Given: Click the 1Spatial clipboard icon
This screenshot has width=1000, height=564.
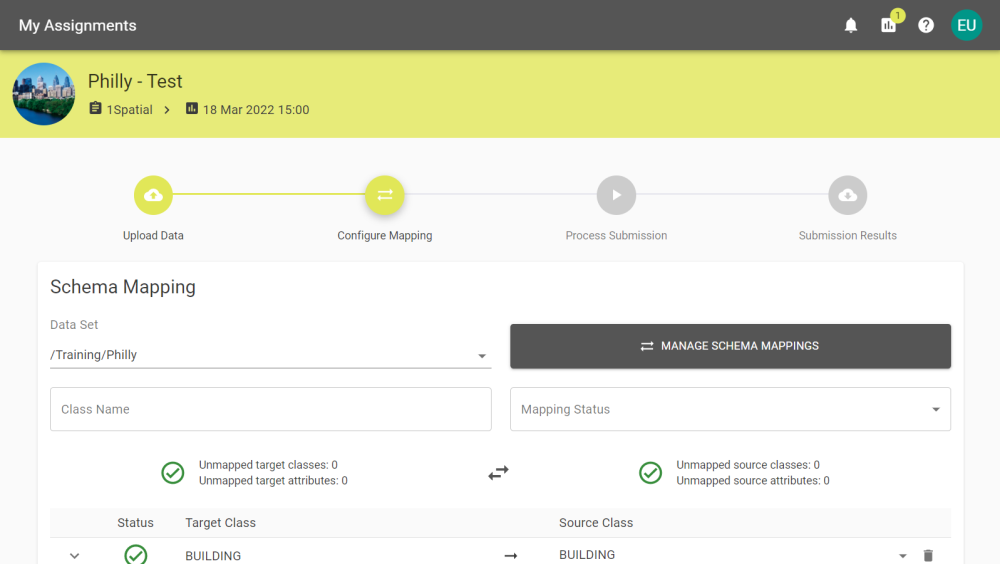Looking at the screenshot, I should click(95, 108).
